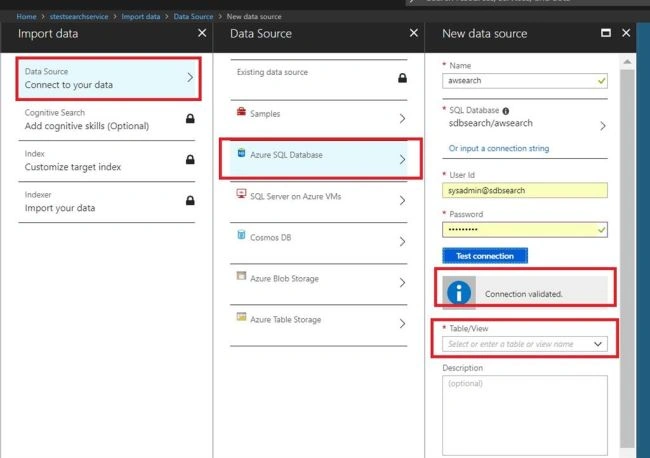Click the Azure Table Storage icon
Image resolution: width=650 pixels, height=458 pixels.
(x=241, y=317)
